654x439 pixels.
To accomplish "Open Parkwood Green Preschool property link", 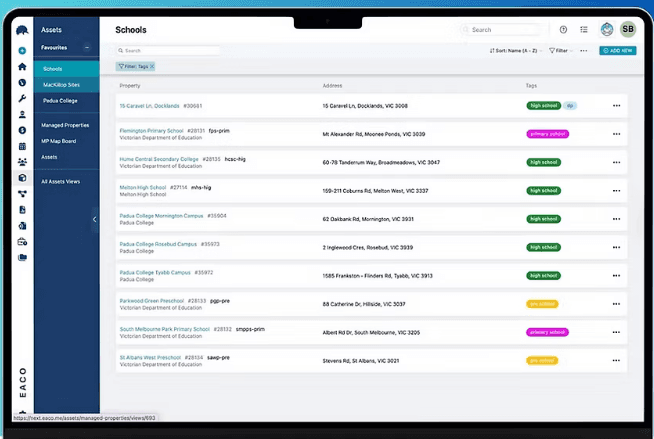I will (151, 301).
